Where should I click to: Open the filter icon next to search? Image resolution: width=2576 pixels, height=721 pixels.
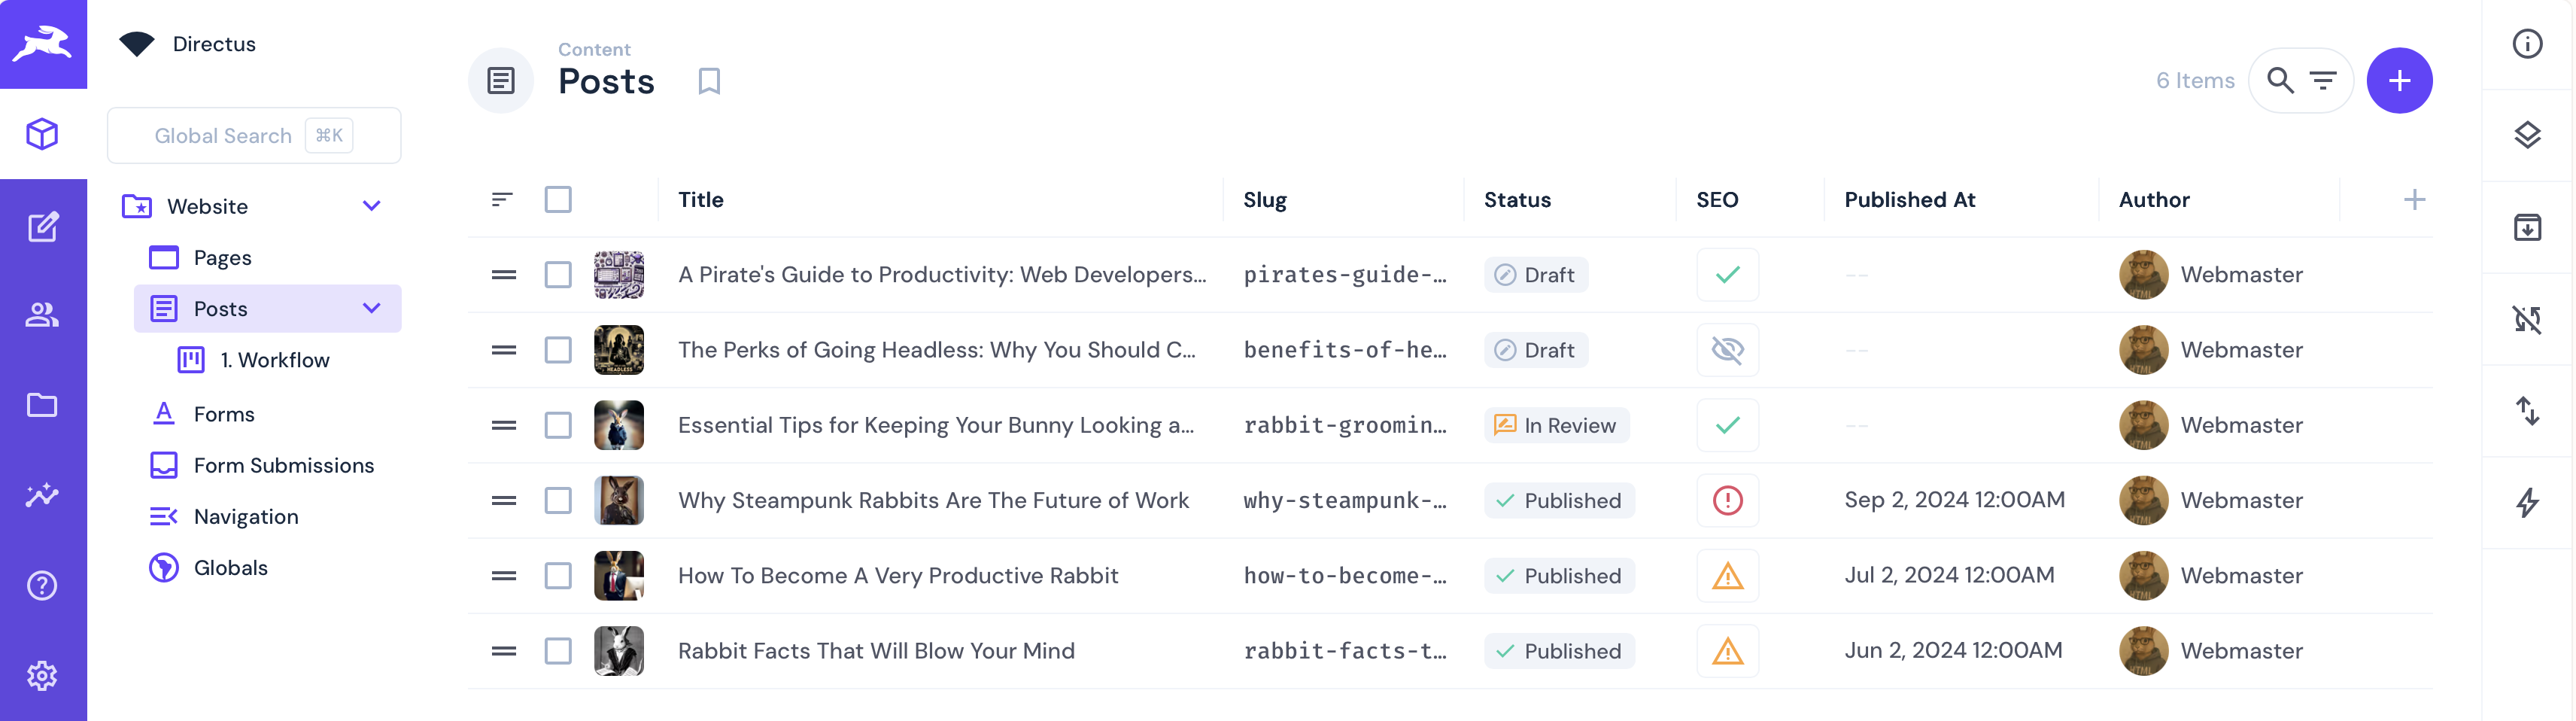tap(2323, 80)
